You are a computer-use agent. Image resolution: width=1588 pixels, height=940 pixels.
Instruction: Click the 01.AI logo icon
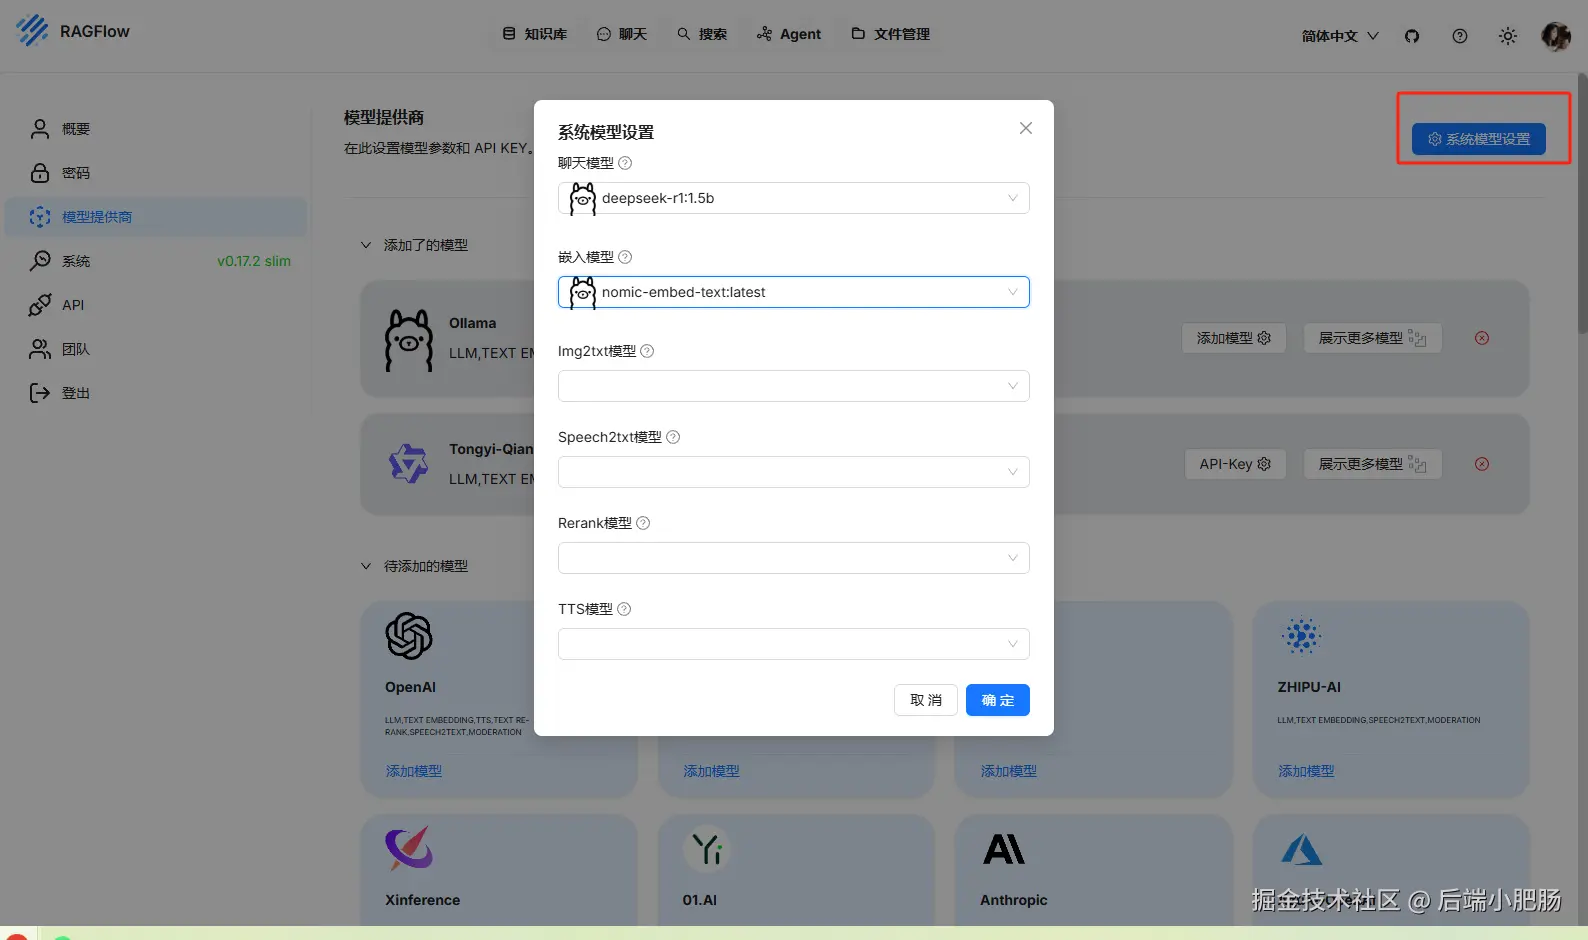point(707,849)
